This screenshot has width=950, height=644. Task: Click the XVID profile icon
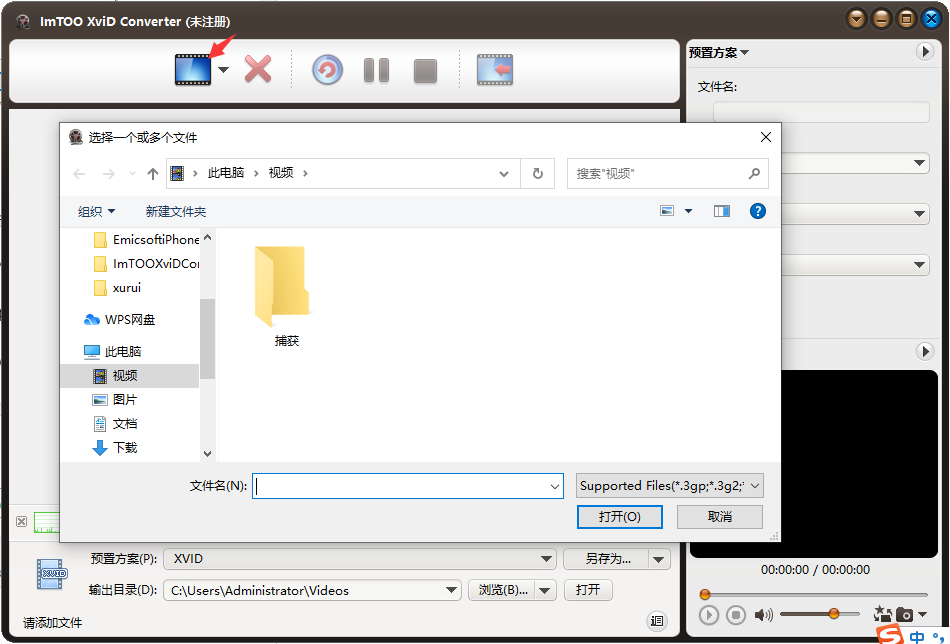click(x=51, y=574)
